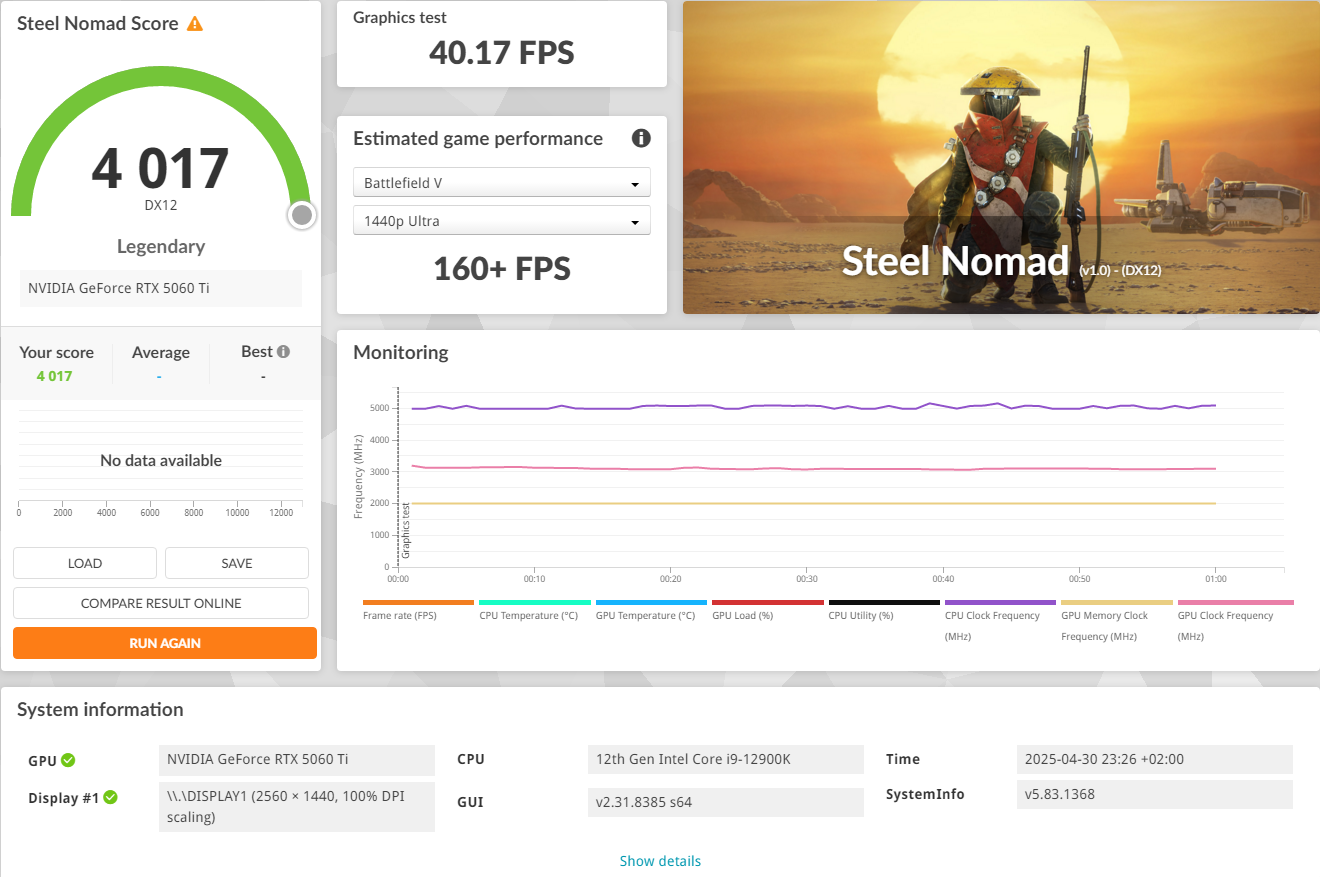Image resolution: width=1320 pixels, height=877 pixels.
Task: Click the green checkmark next to Display #1
Action: 111,797
